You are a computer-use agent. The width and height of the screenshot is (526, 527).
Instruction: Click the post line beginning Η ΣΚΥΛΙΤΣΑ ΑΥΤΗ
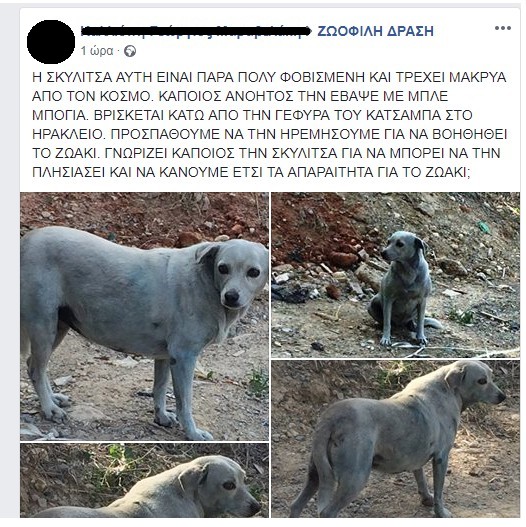tap(269, 77)
